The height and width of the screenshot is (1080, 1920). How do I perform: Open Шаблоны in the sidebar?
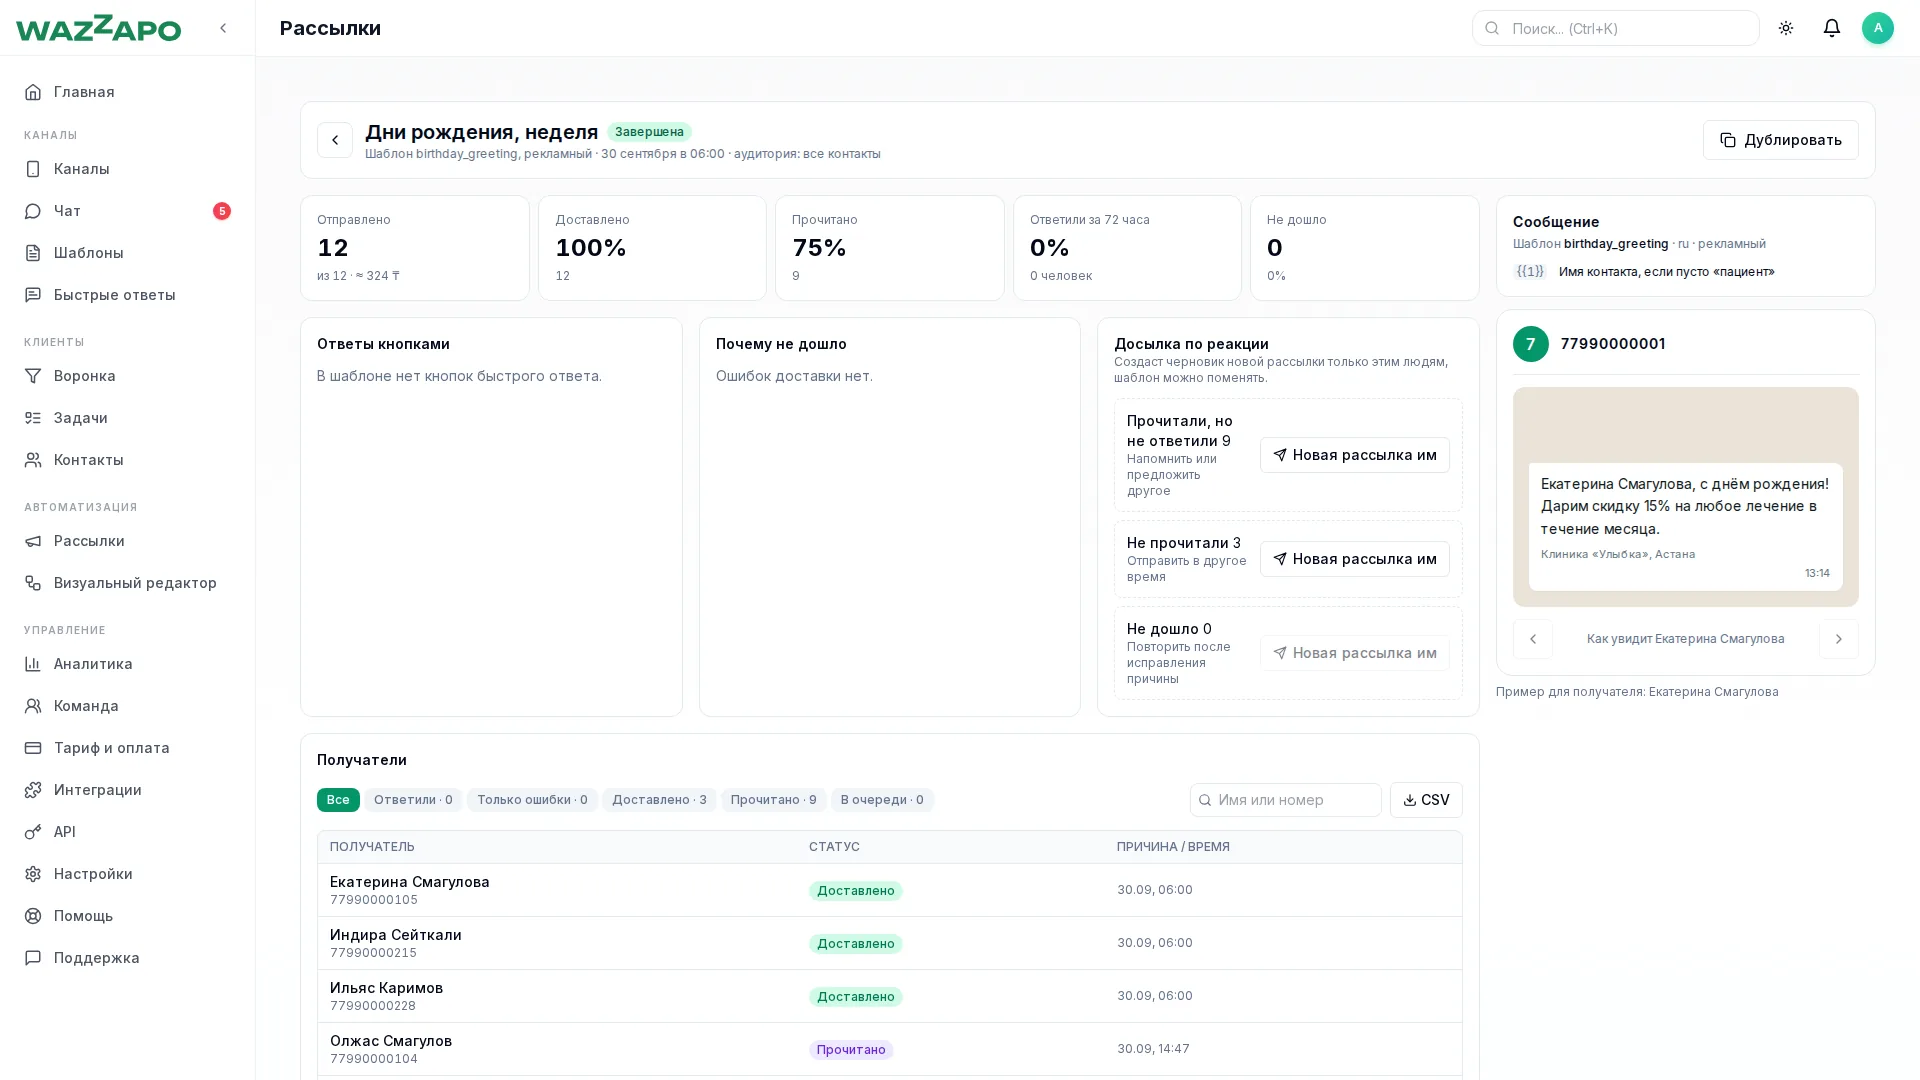coord(127,253)
